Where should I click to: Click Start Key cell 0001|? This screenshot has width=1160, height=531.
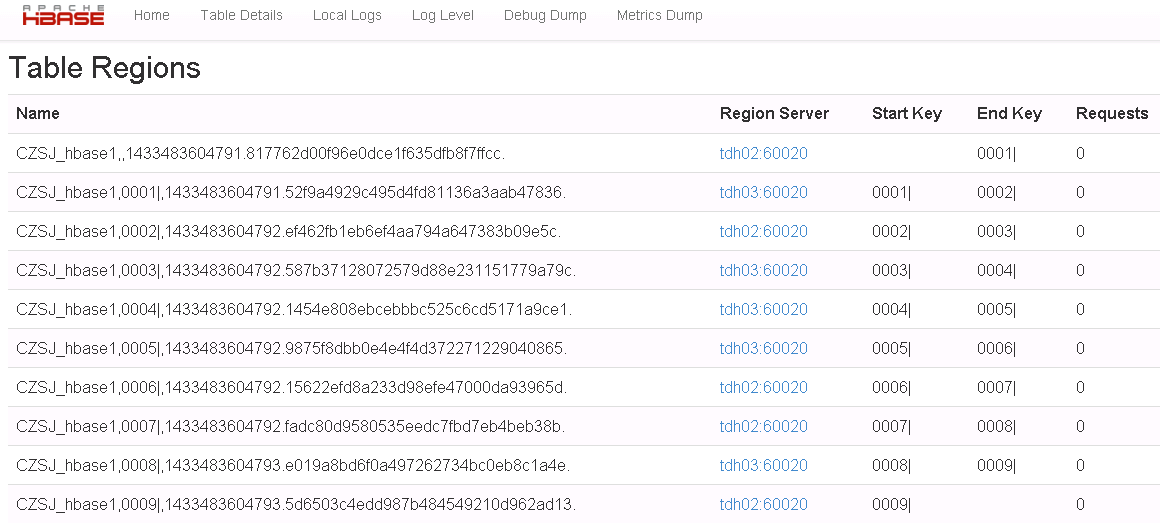pyautogui.click(x=891, y=193)
